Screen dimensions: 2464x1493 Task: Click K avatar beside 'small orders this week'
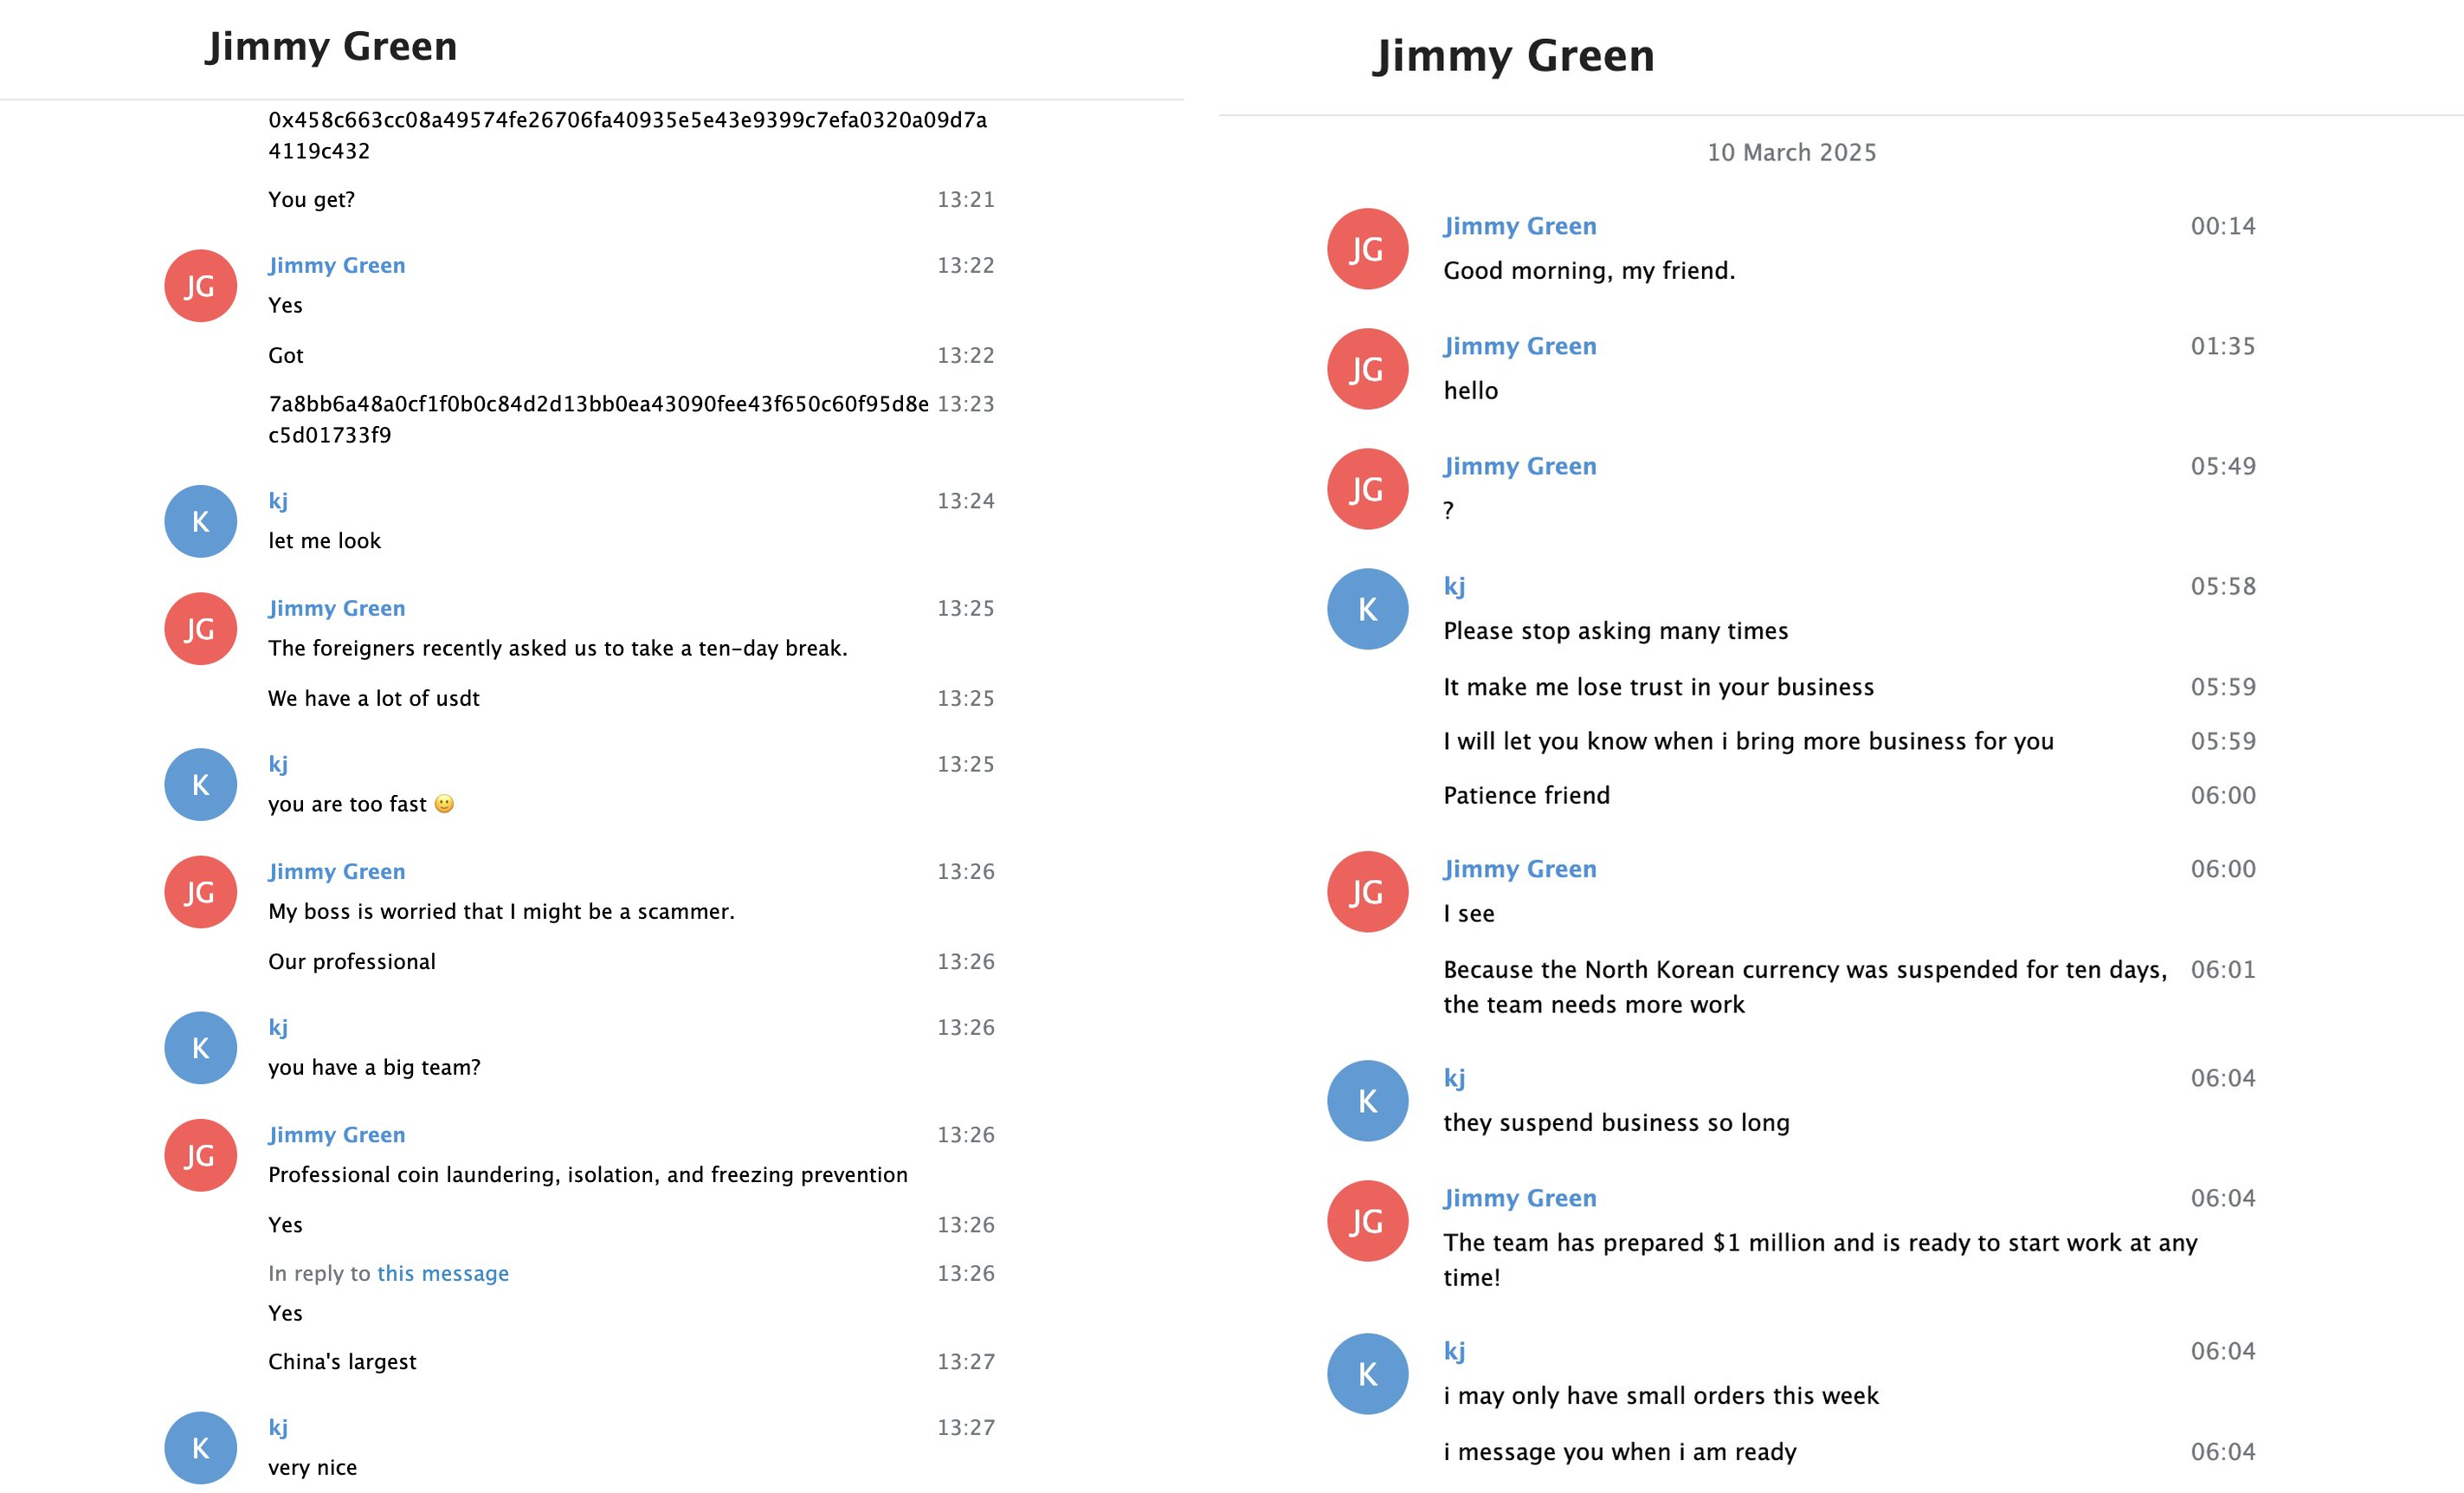(1368, 1374)
